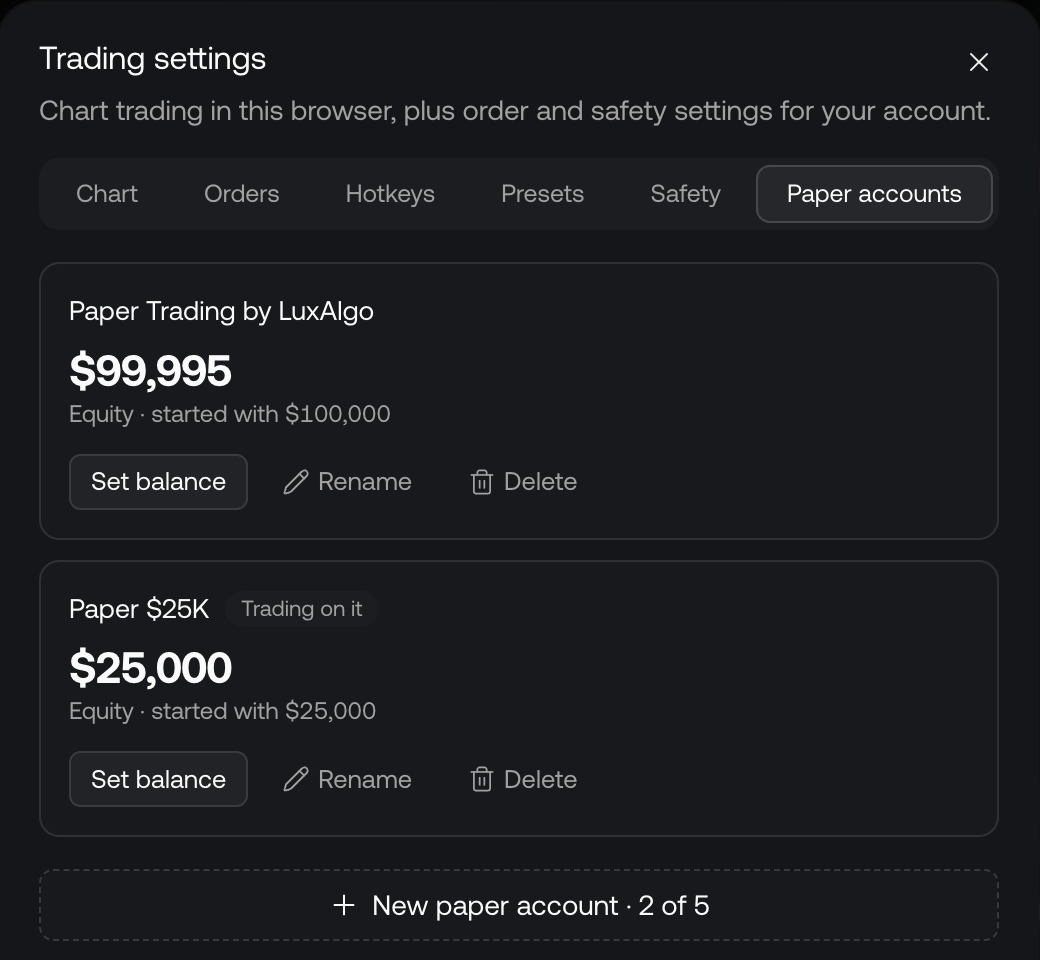This screenshot has height=960, width=1040.
Task: Set balance for Paper $25K account
Action: 159,779
